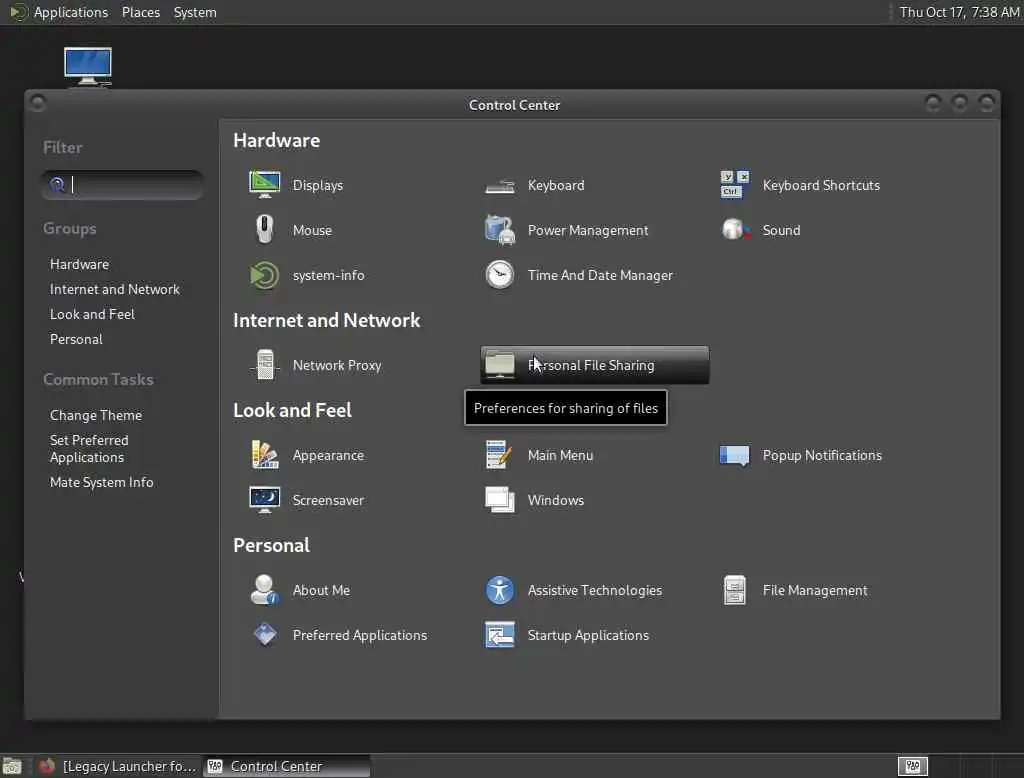This screenshot has width=1024, height=778.
Task: Open the Keyboard Shortcuts icon
Action: coord(735,185)
